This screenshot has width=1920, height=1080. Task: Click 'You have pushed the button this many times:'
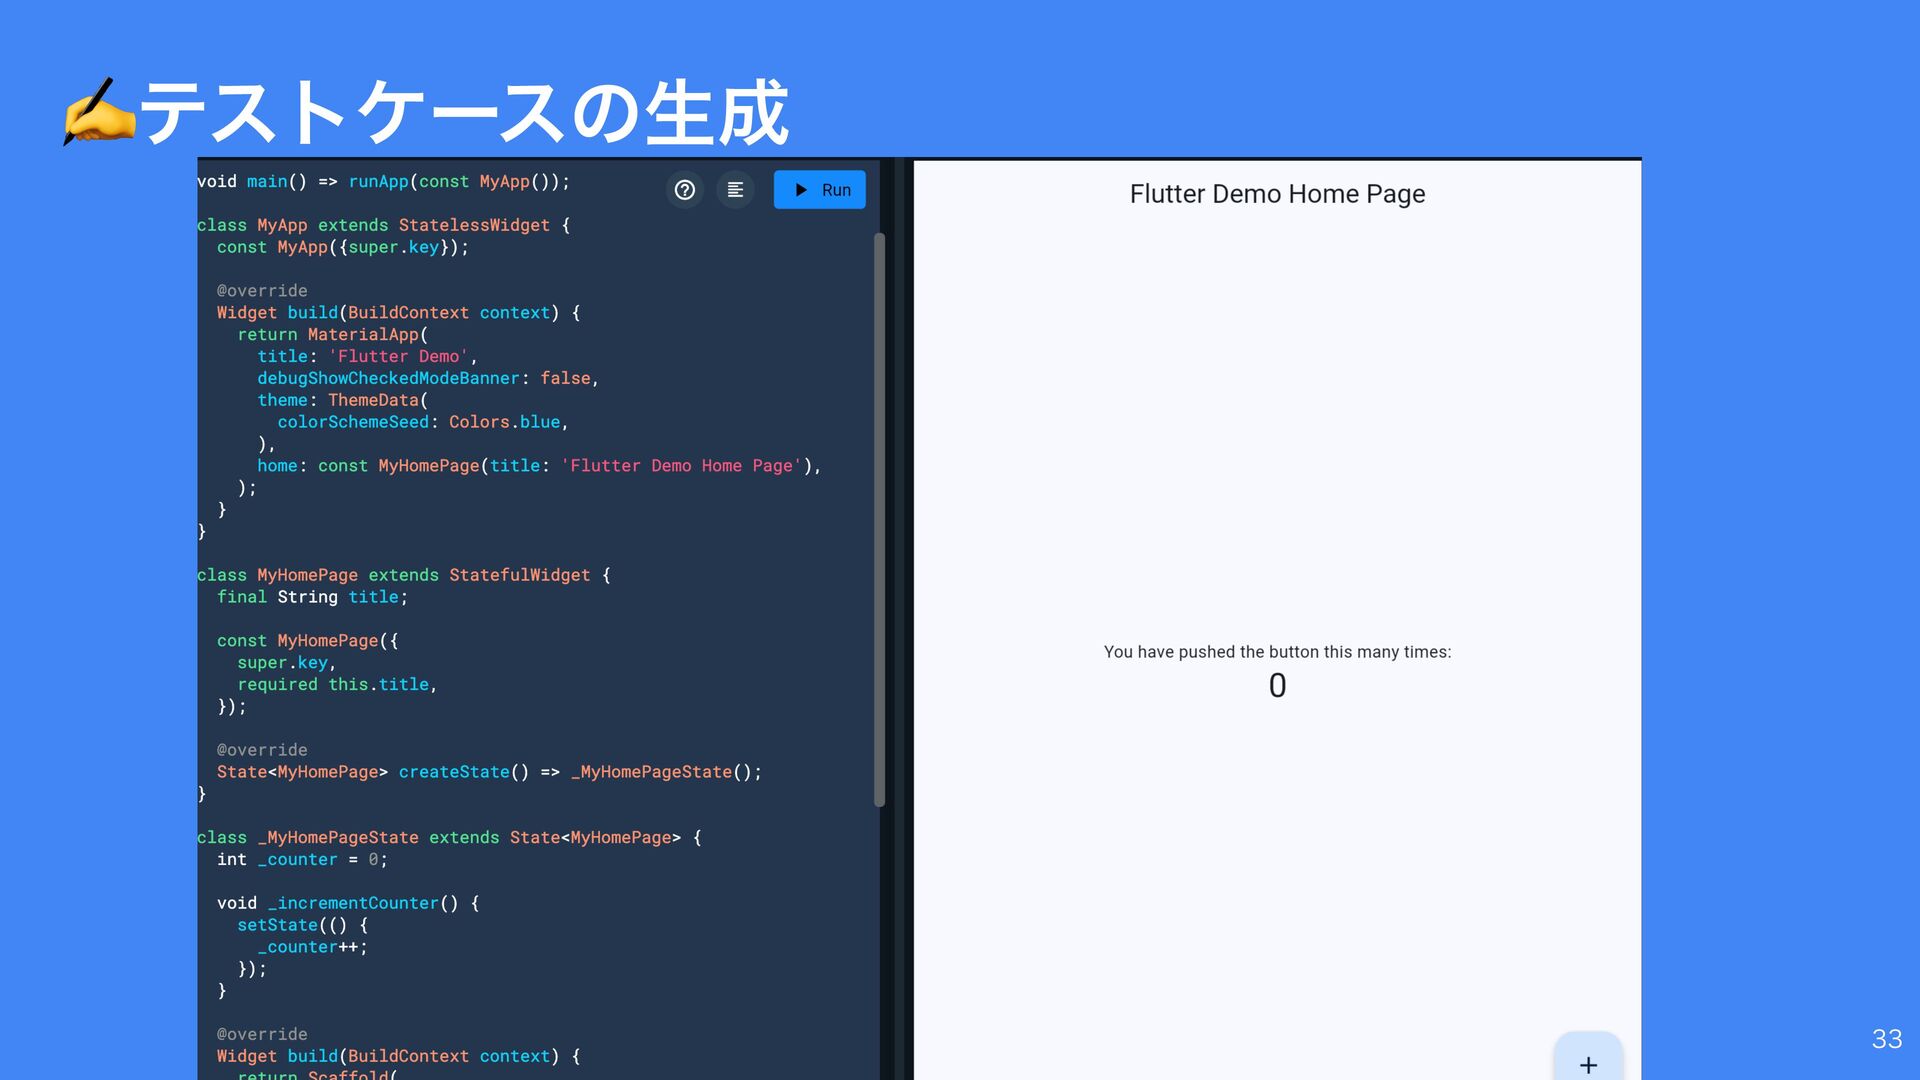coord(1277,652)
